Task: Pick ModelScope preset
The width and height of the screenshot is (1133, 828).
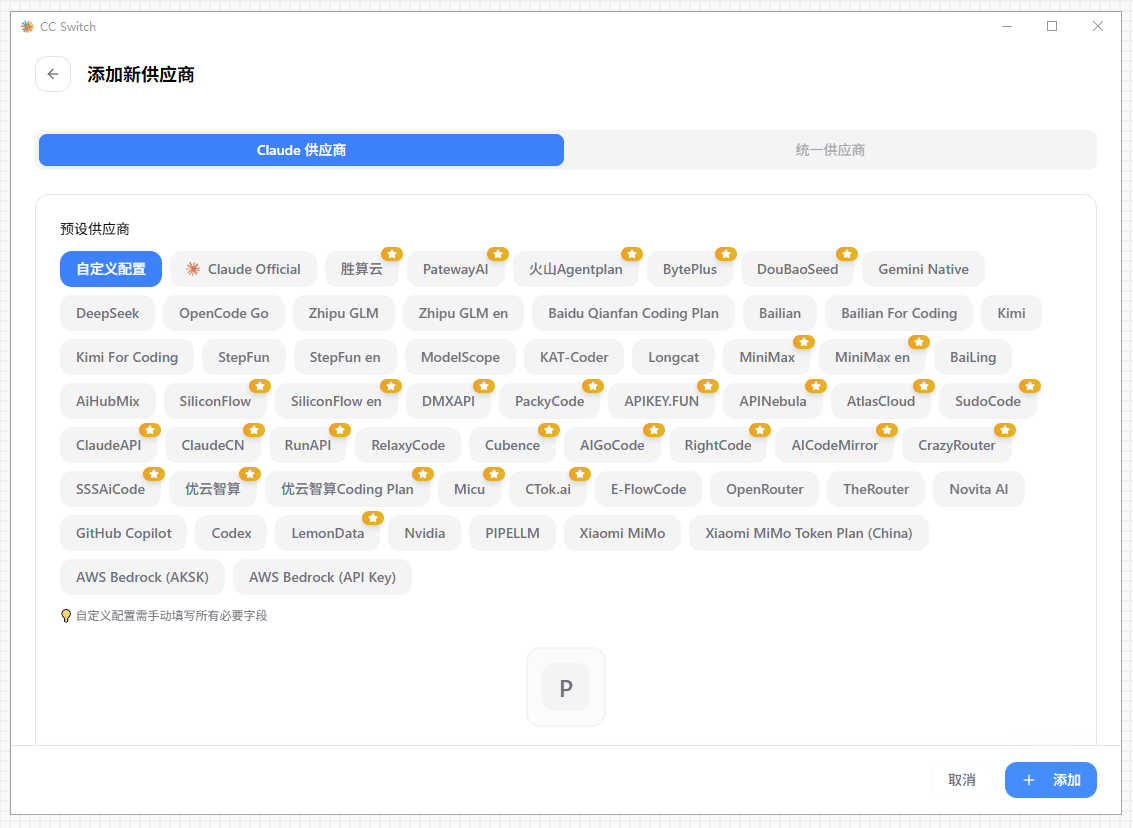Action: pyautogui.click(x=460, y=357)
